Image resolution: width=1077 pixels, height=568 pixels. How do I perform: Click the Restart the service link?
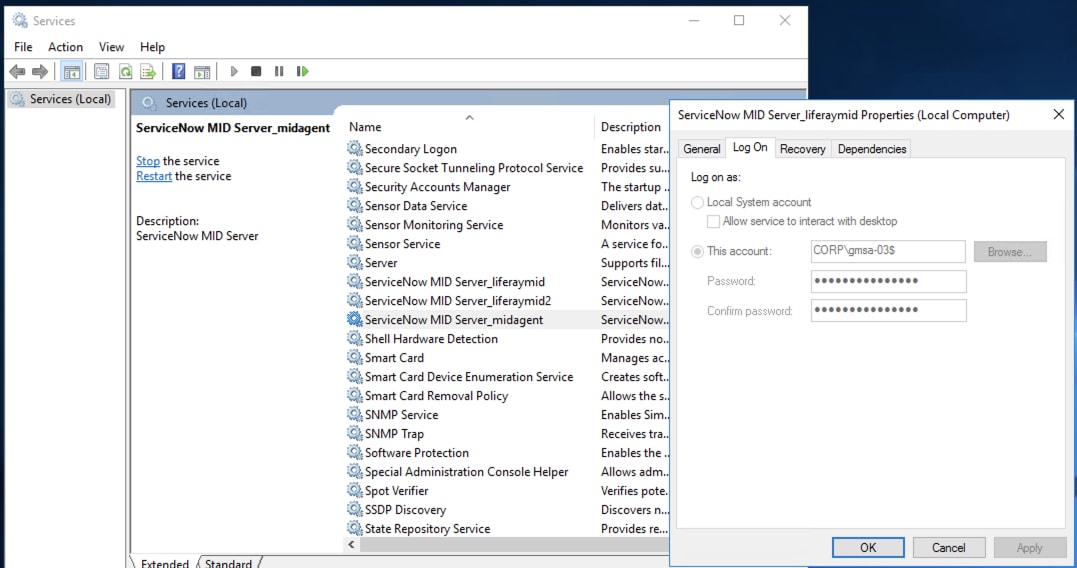pyautogui.click(x=154, y=176)
